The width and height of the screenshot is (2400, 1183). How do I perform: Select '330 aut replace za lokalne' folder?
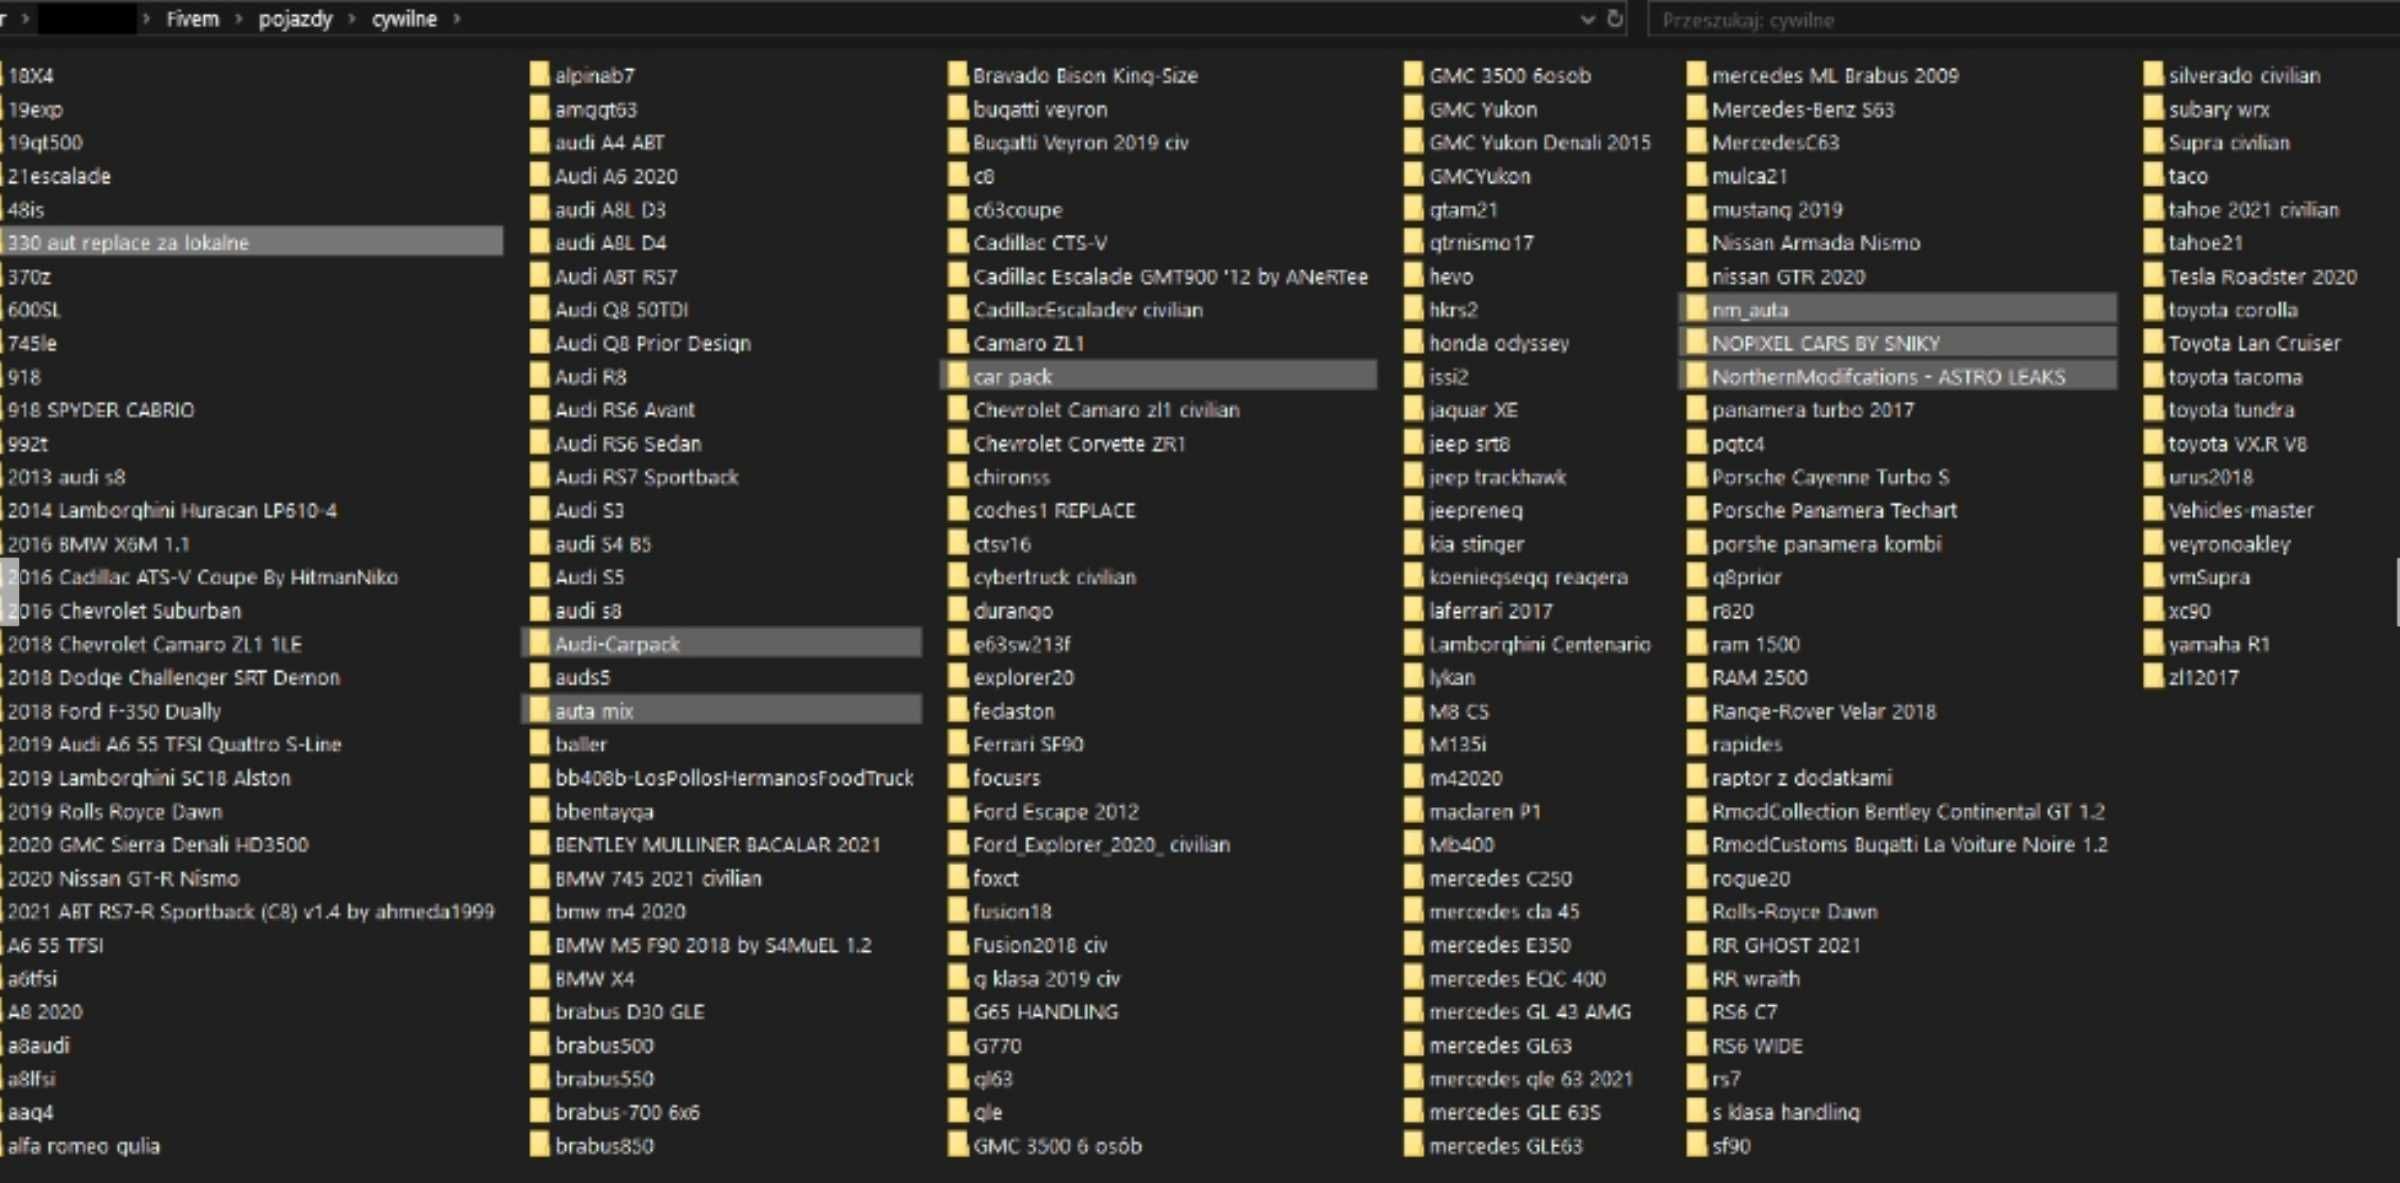point(252,242)
